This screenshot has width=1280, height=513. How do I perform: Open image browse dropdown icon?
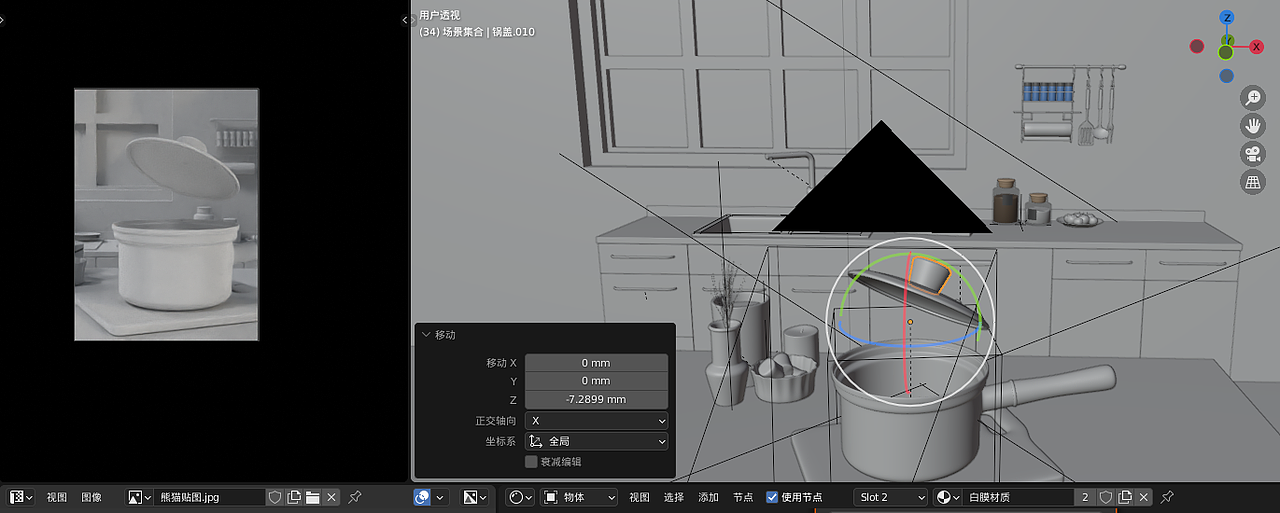[140, 497]
